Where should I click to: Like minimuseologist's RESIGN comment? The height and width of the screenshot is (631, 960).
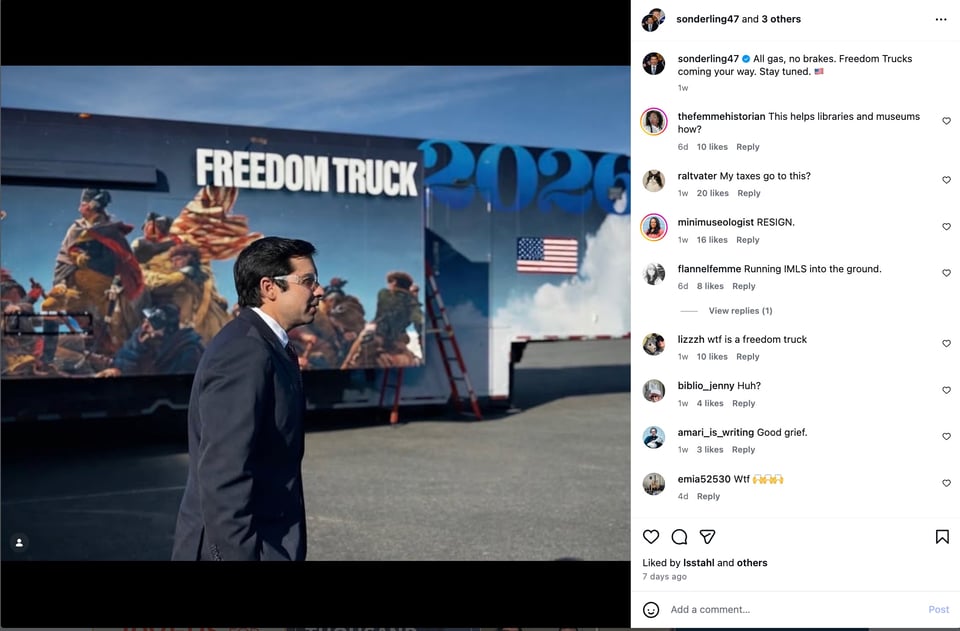946,226
